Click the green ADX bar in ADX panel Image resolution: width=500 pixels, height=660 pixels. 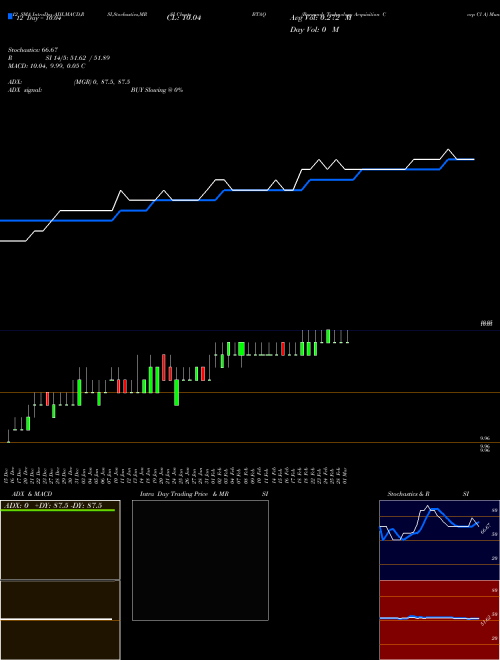coord(58,510)
